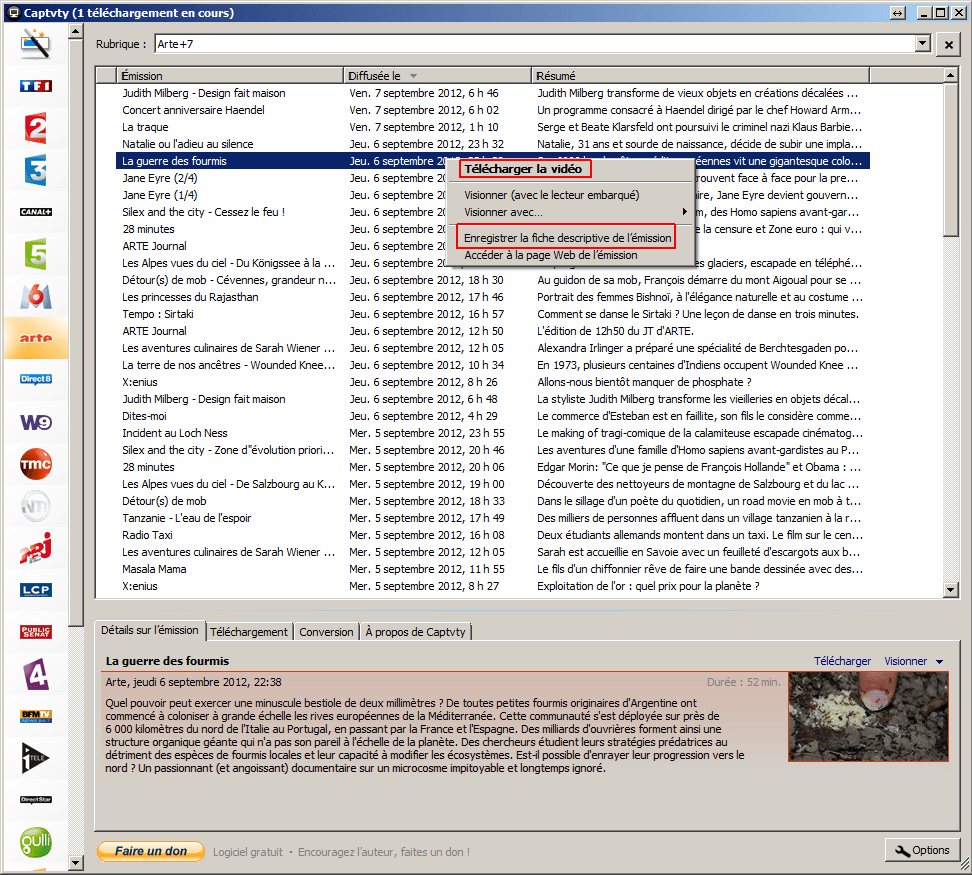Open the À propos de Captvty tab
This screenshot has height=875, width=972.
415,632
